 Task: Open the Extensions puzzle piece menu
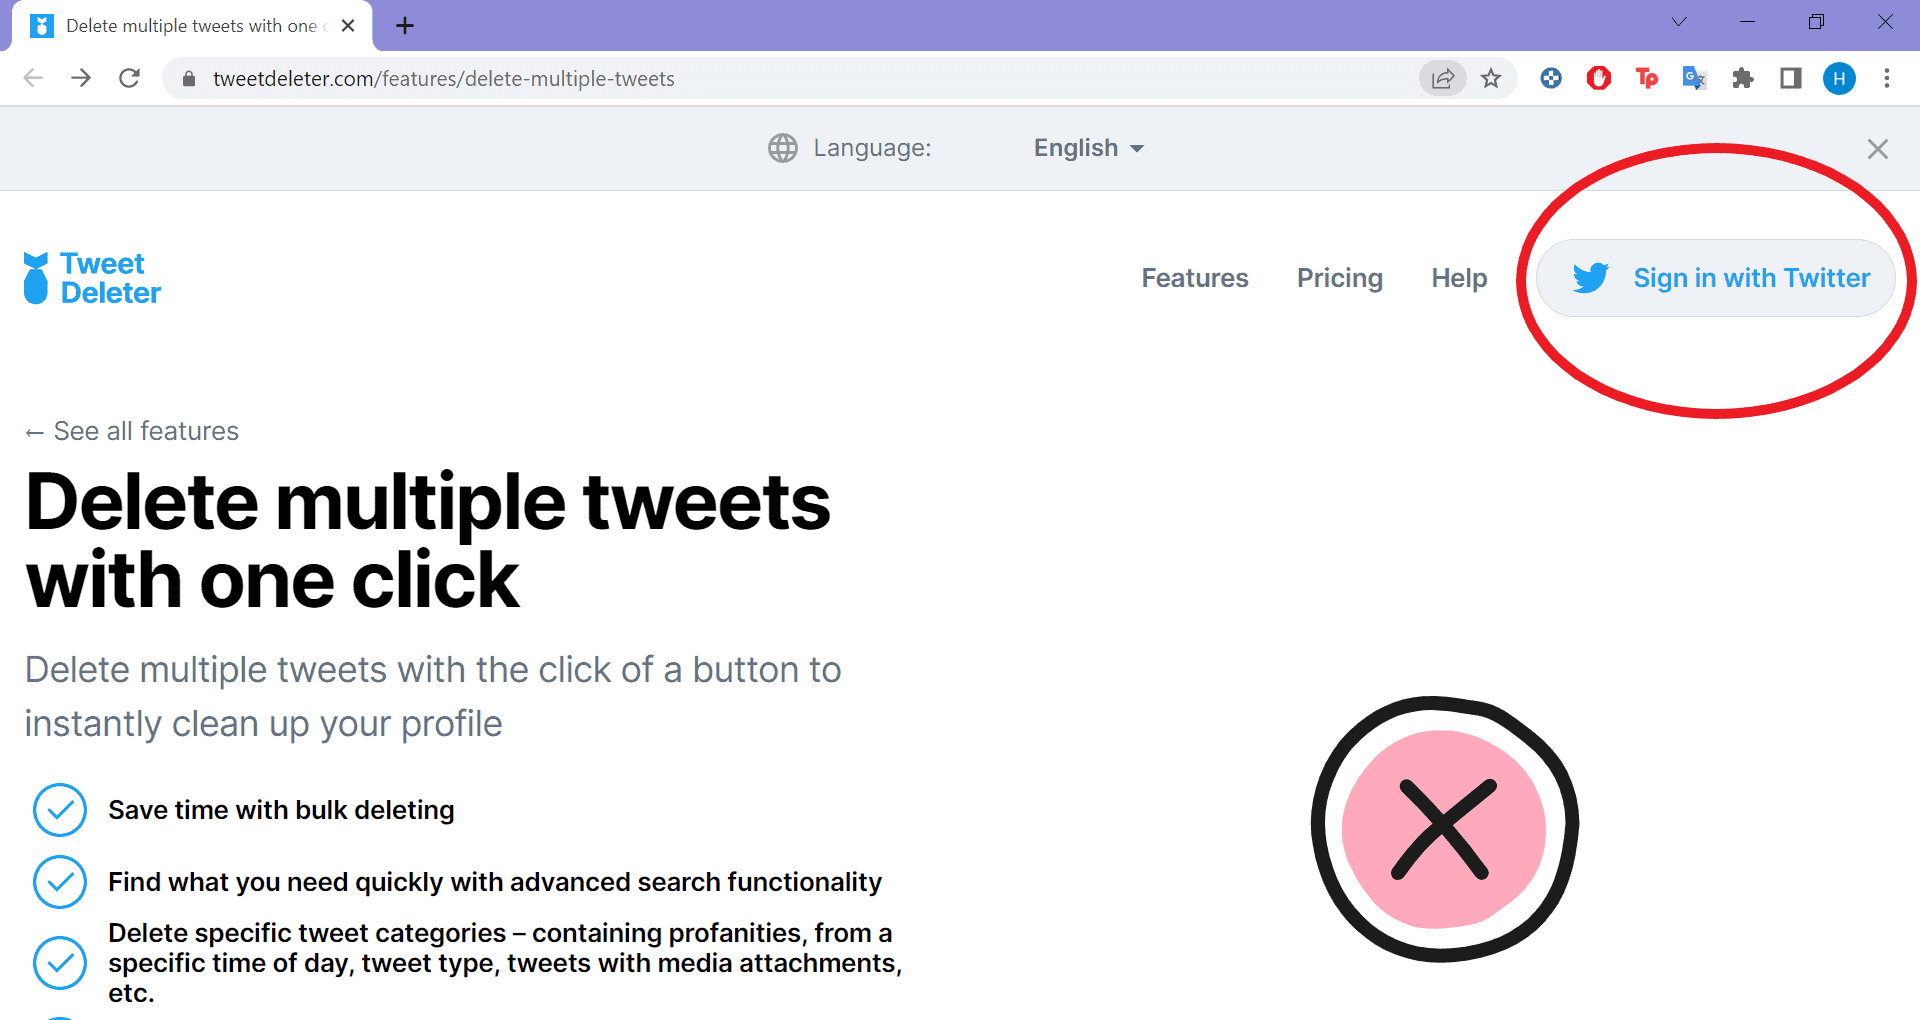(x=1743, y=78)
